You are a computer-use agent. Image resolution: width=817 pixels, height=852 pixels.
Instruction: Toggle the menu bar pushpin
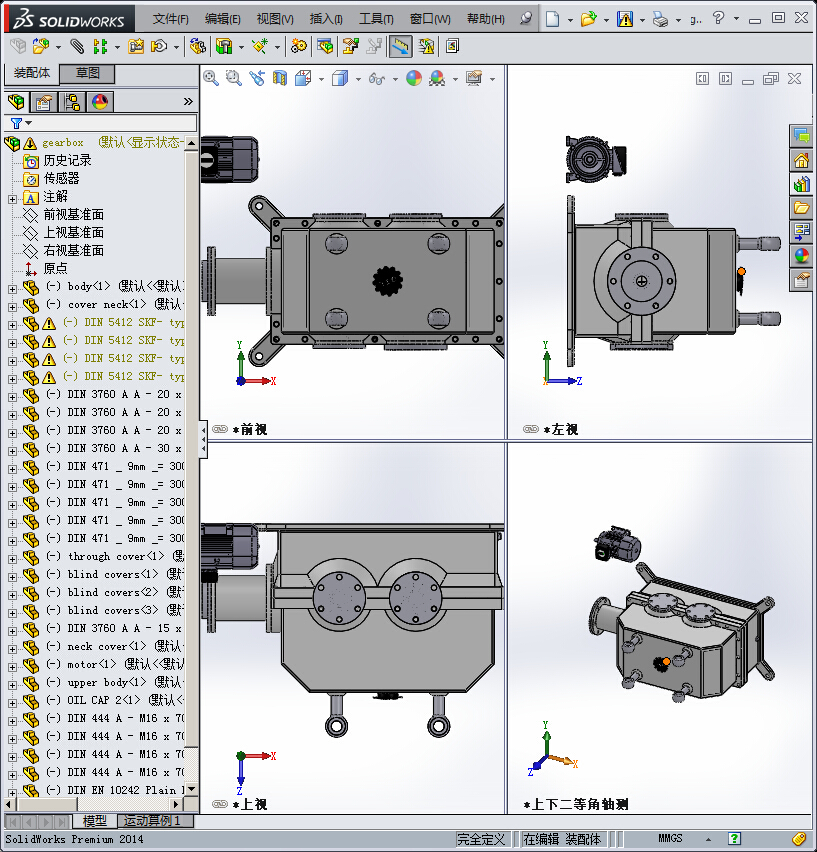(x=525, y=19)
